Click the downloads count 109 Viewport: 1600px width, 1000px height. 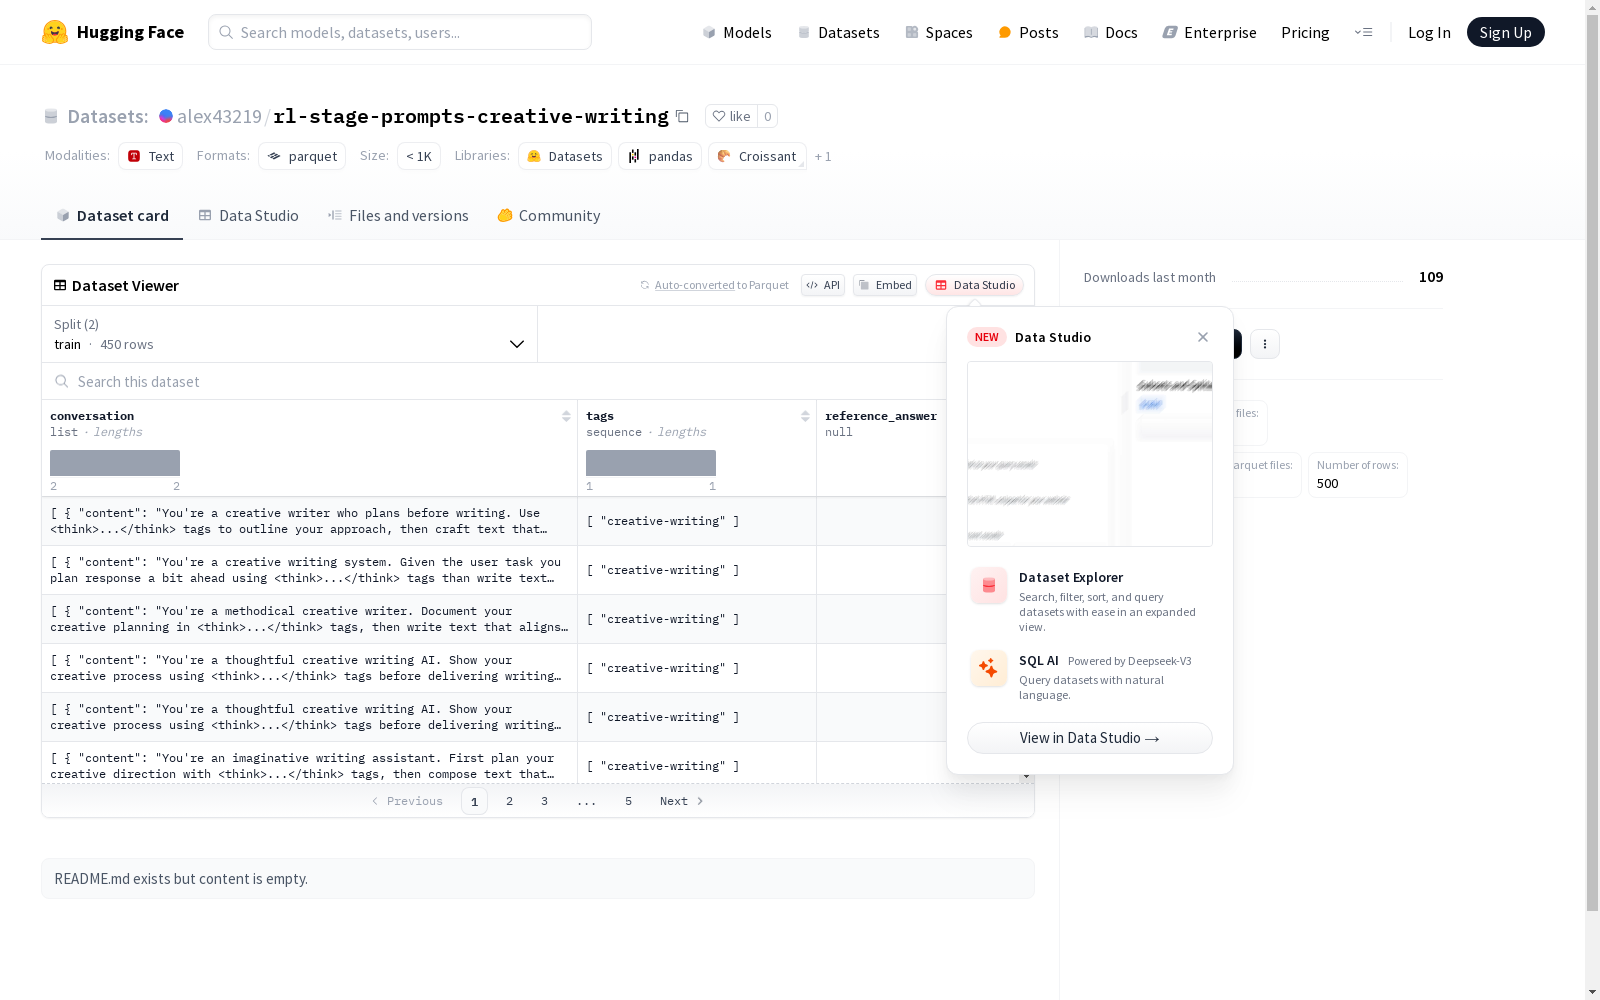click(x=1431, y=277)
